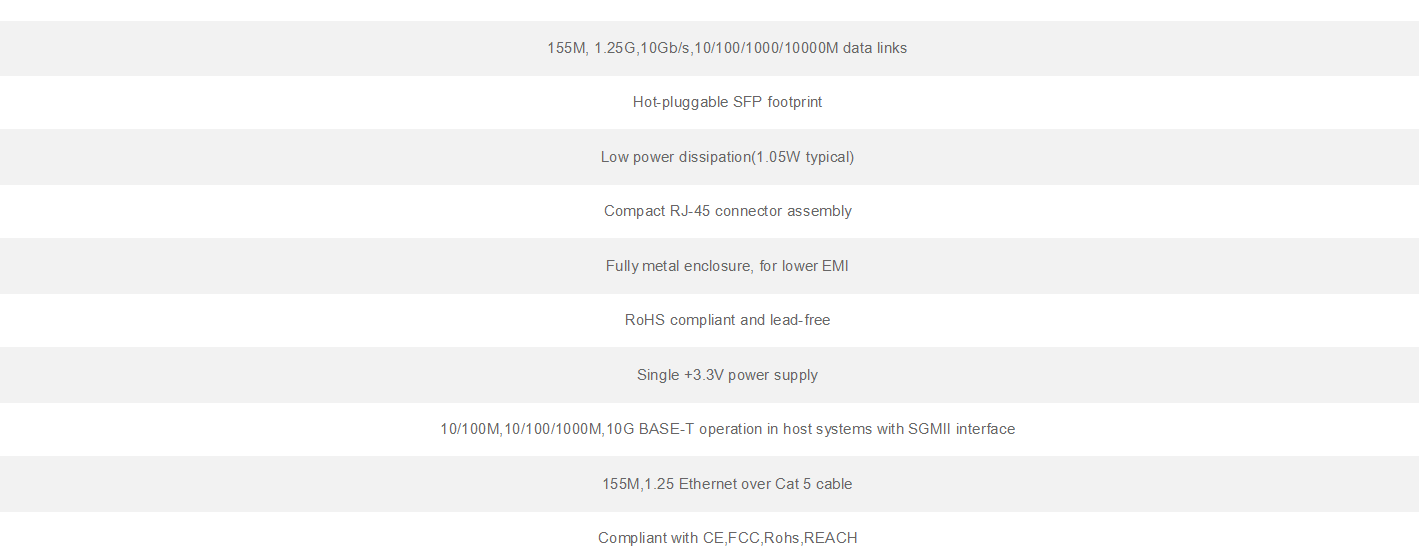Click the phrase 'SGMII interface'
1419x556 pixels.
(961, 429)
